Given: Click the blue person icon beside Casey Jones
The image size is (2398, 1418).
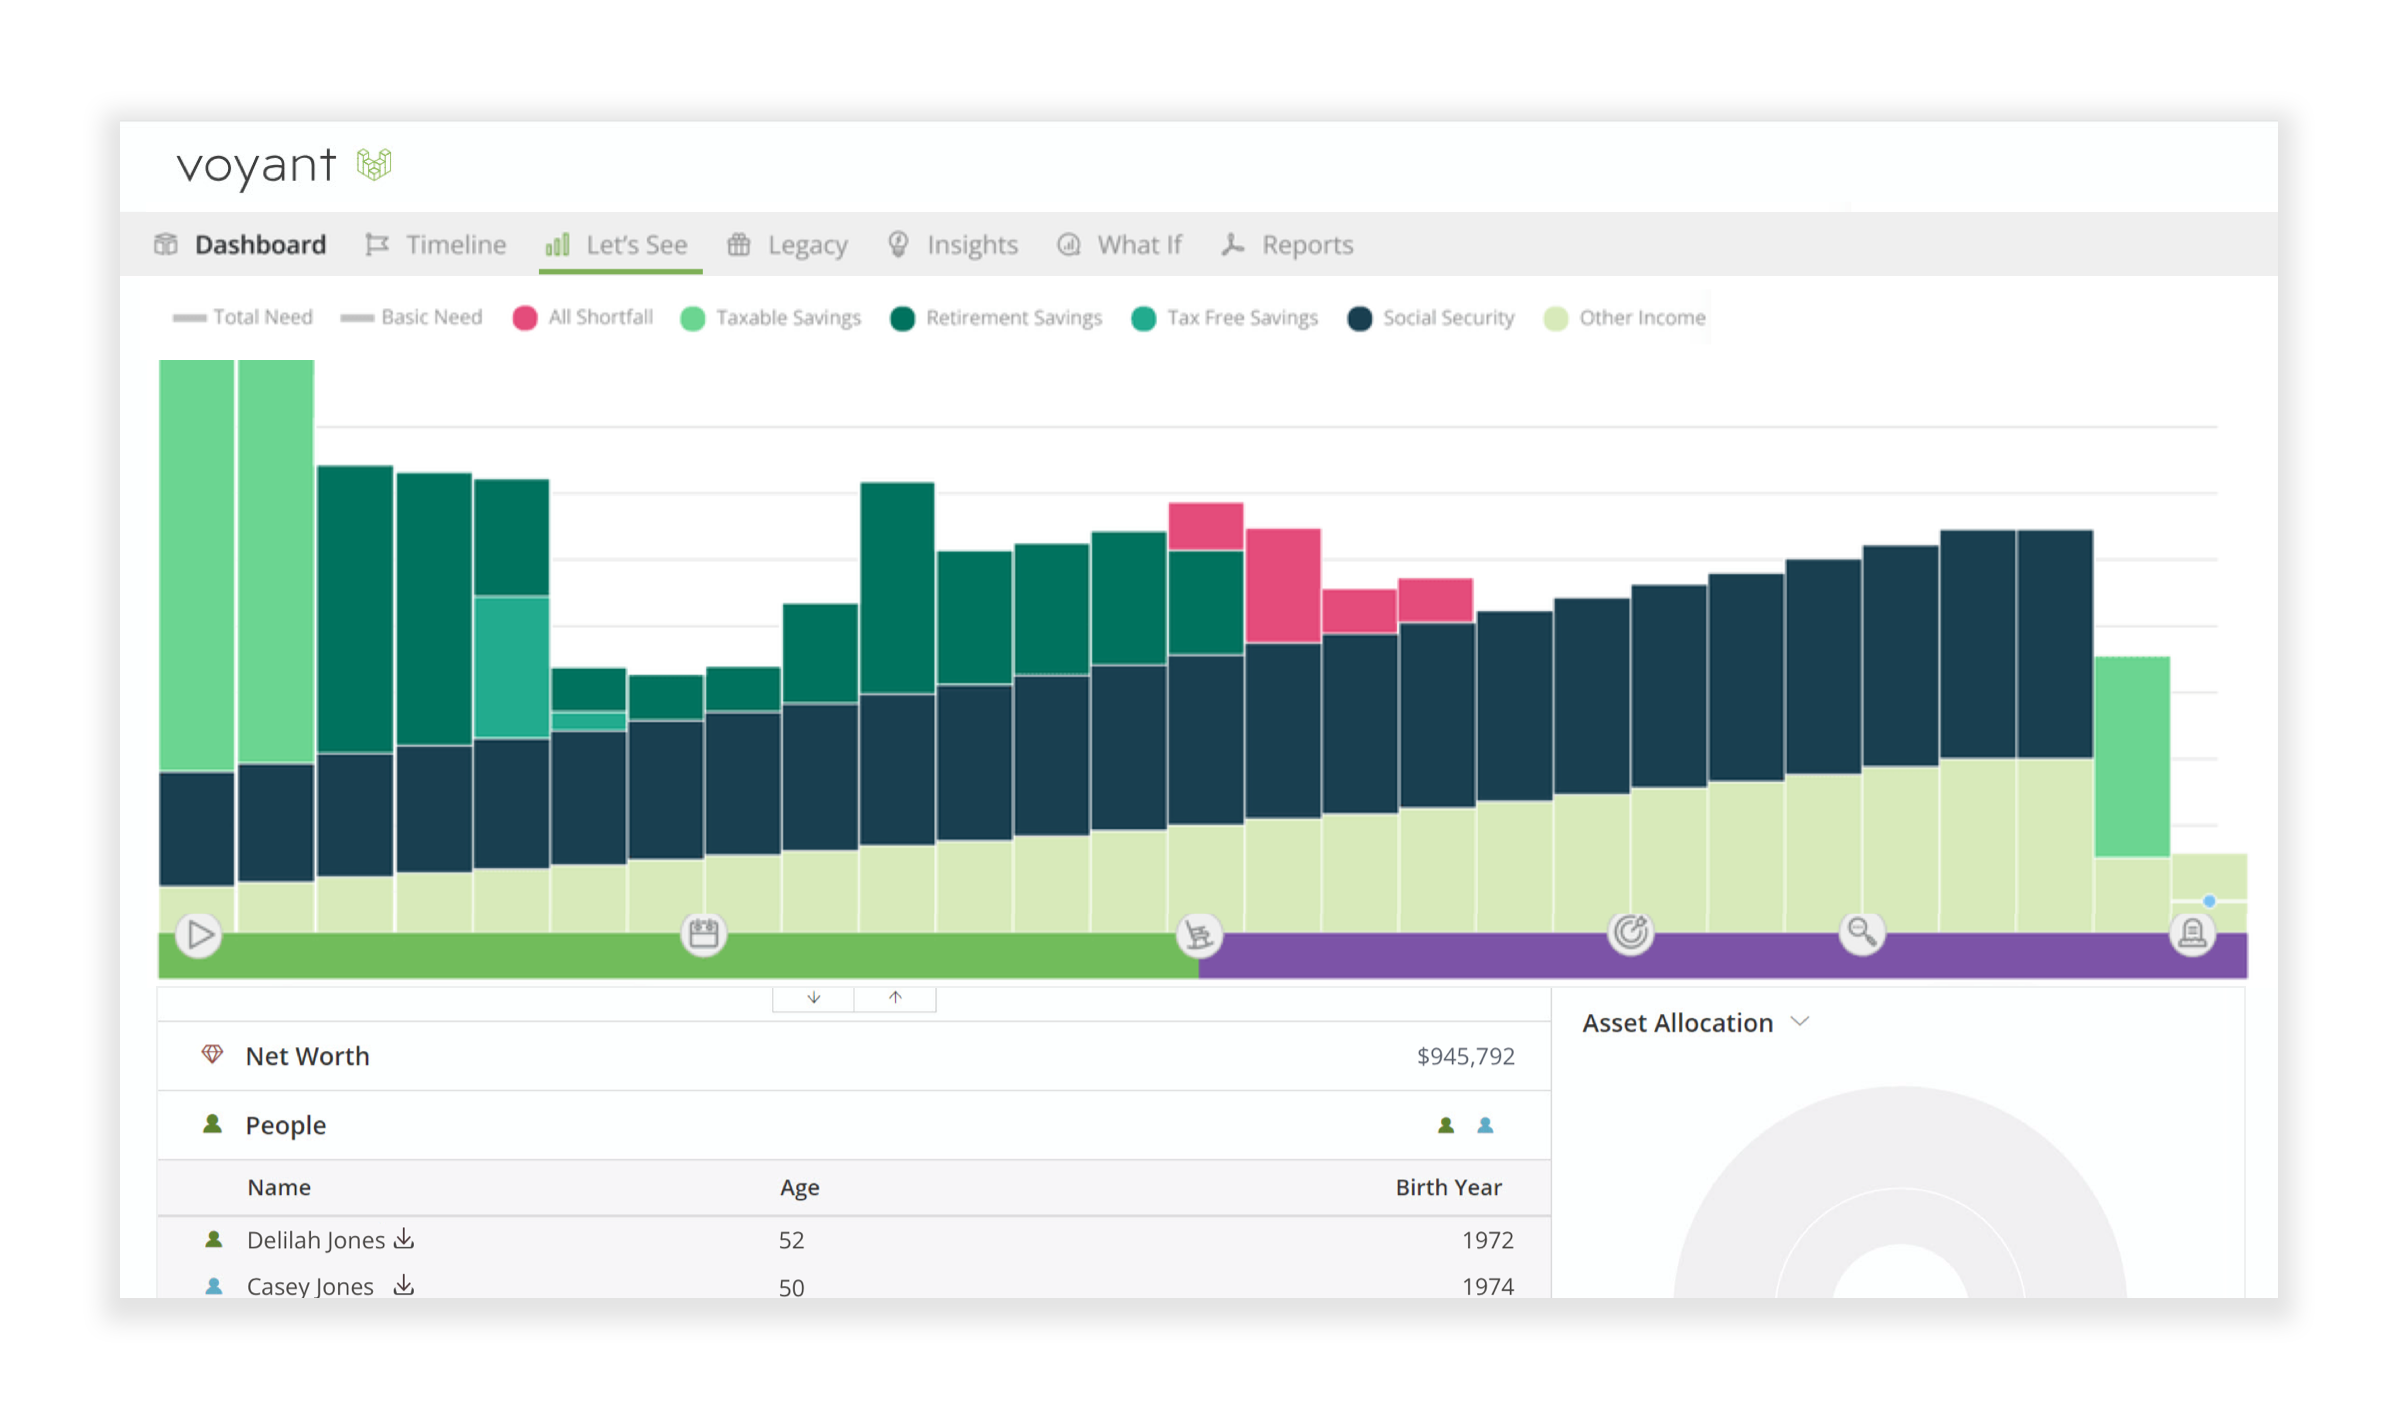Looking at the screenshot, I should (x=213, y=1286).
